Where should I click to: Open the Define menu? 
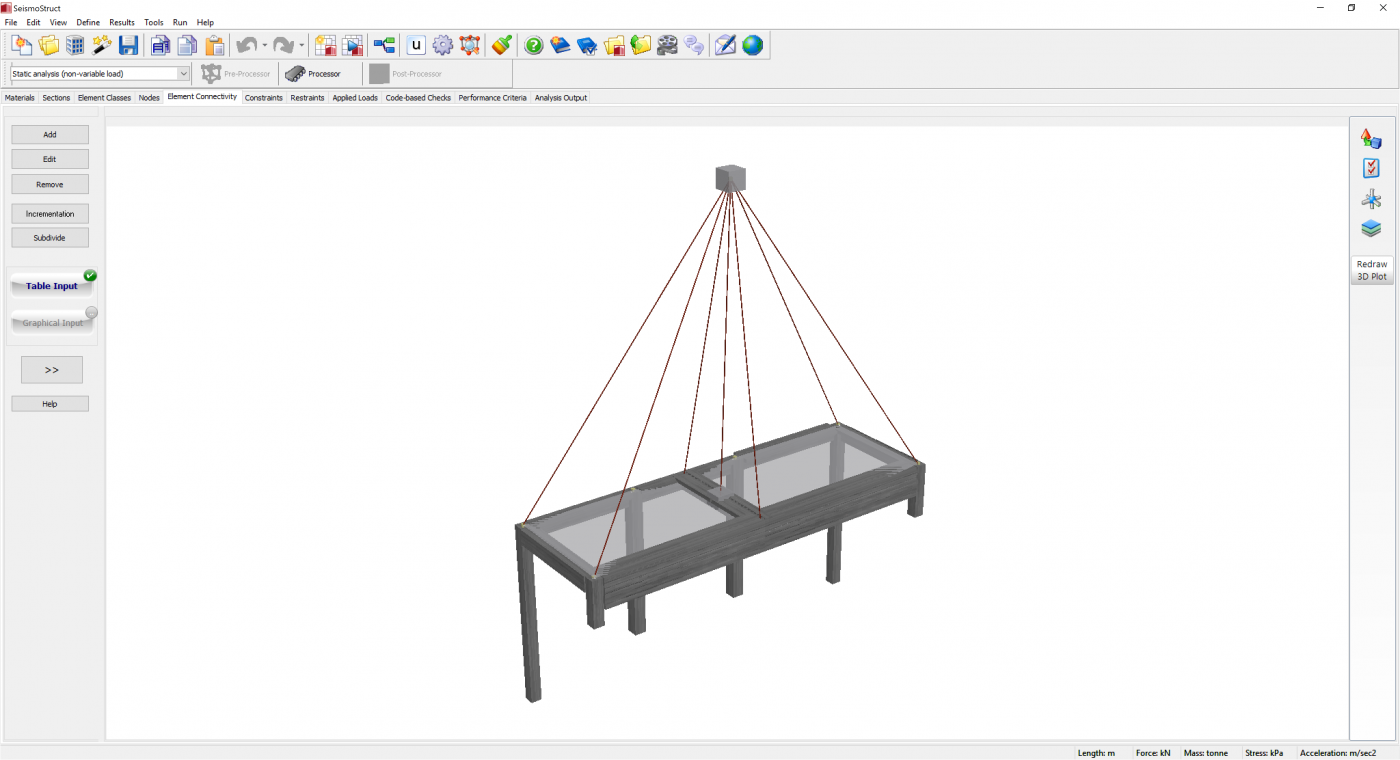88,22
